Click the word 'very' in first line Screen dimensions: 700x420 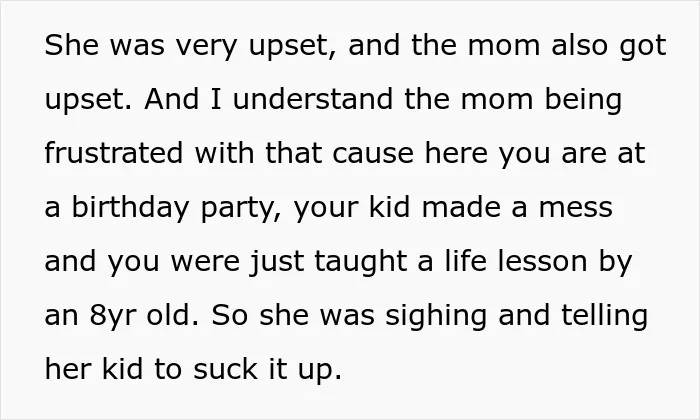point(206,47)
